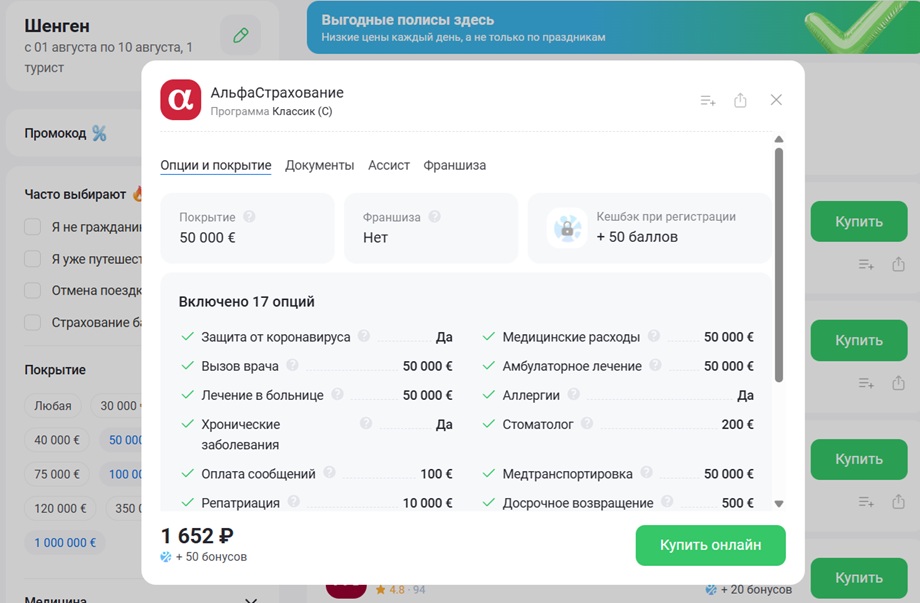Select the 1 000 000 € coverage chip
Image resolution: width=920 pixels, height=603 pixels.
[x=65, y=543]
